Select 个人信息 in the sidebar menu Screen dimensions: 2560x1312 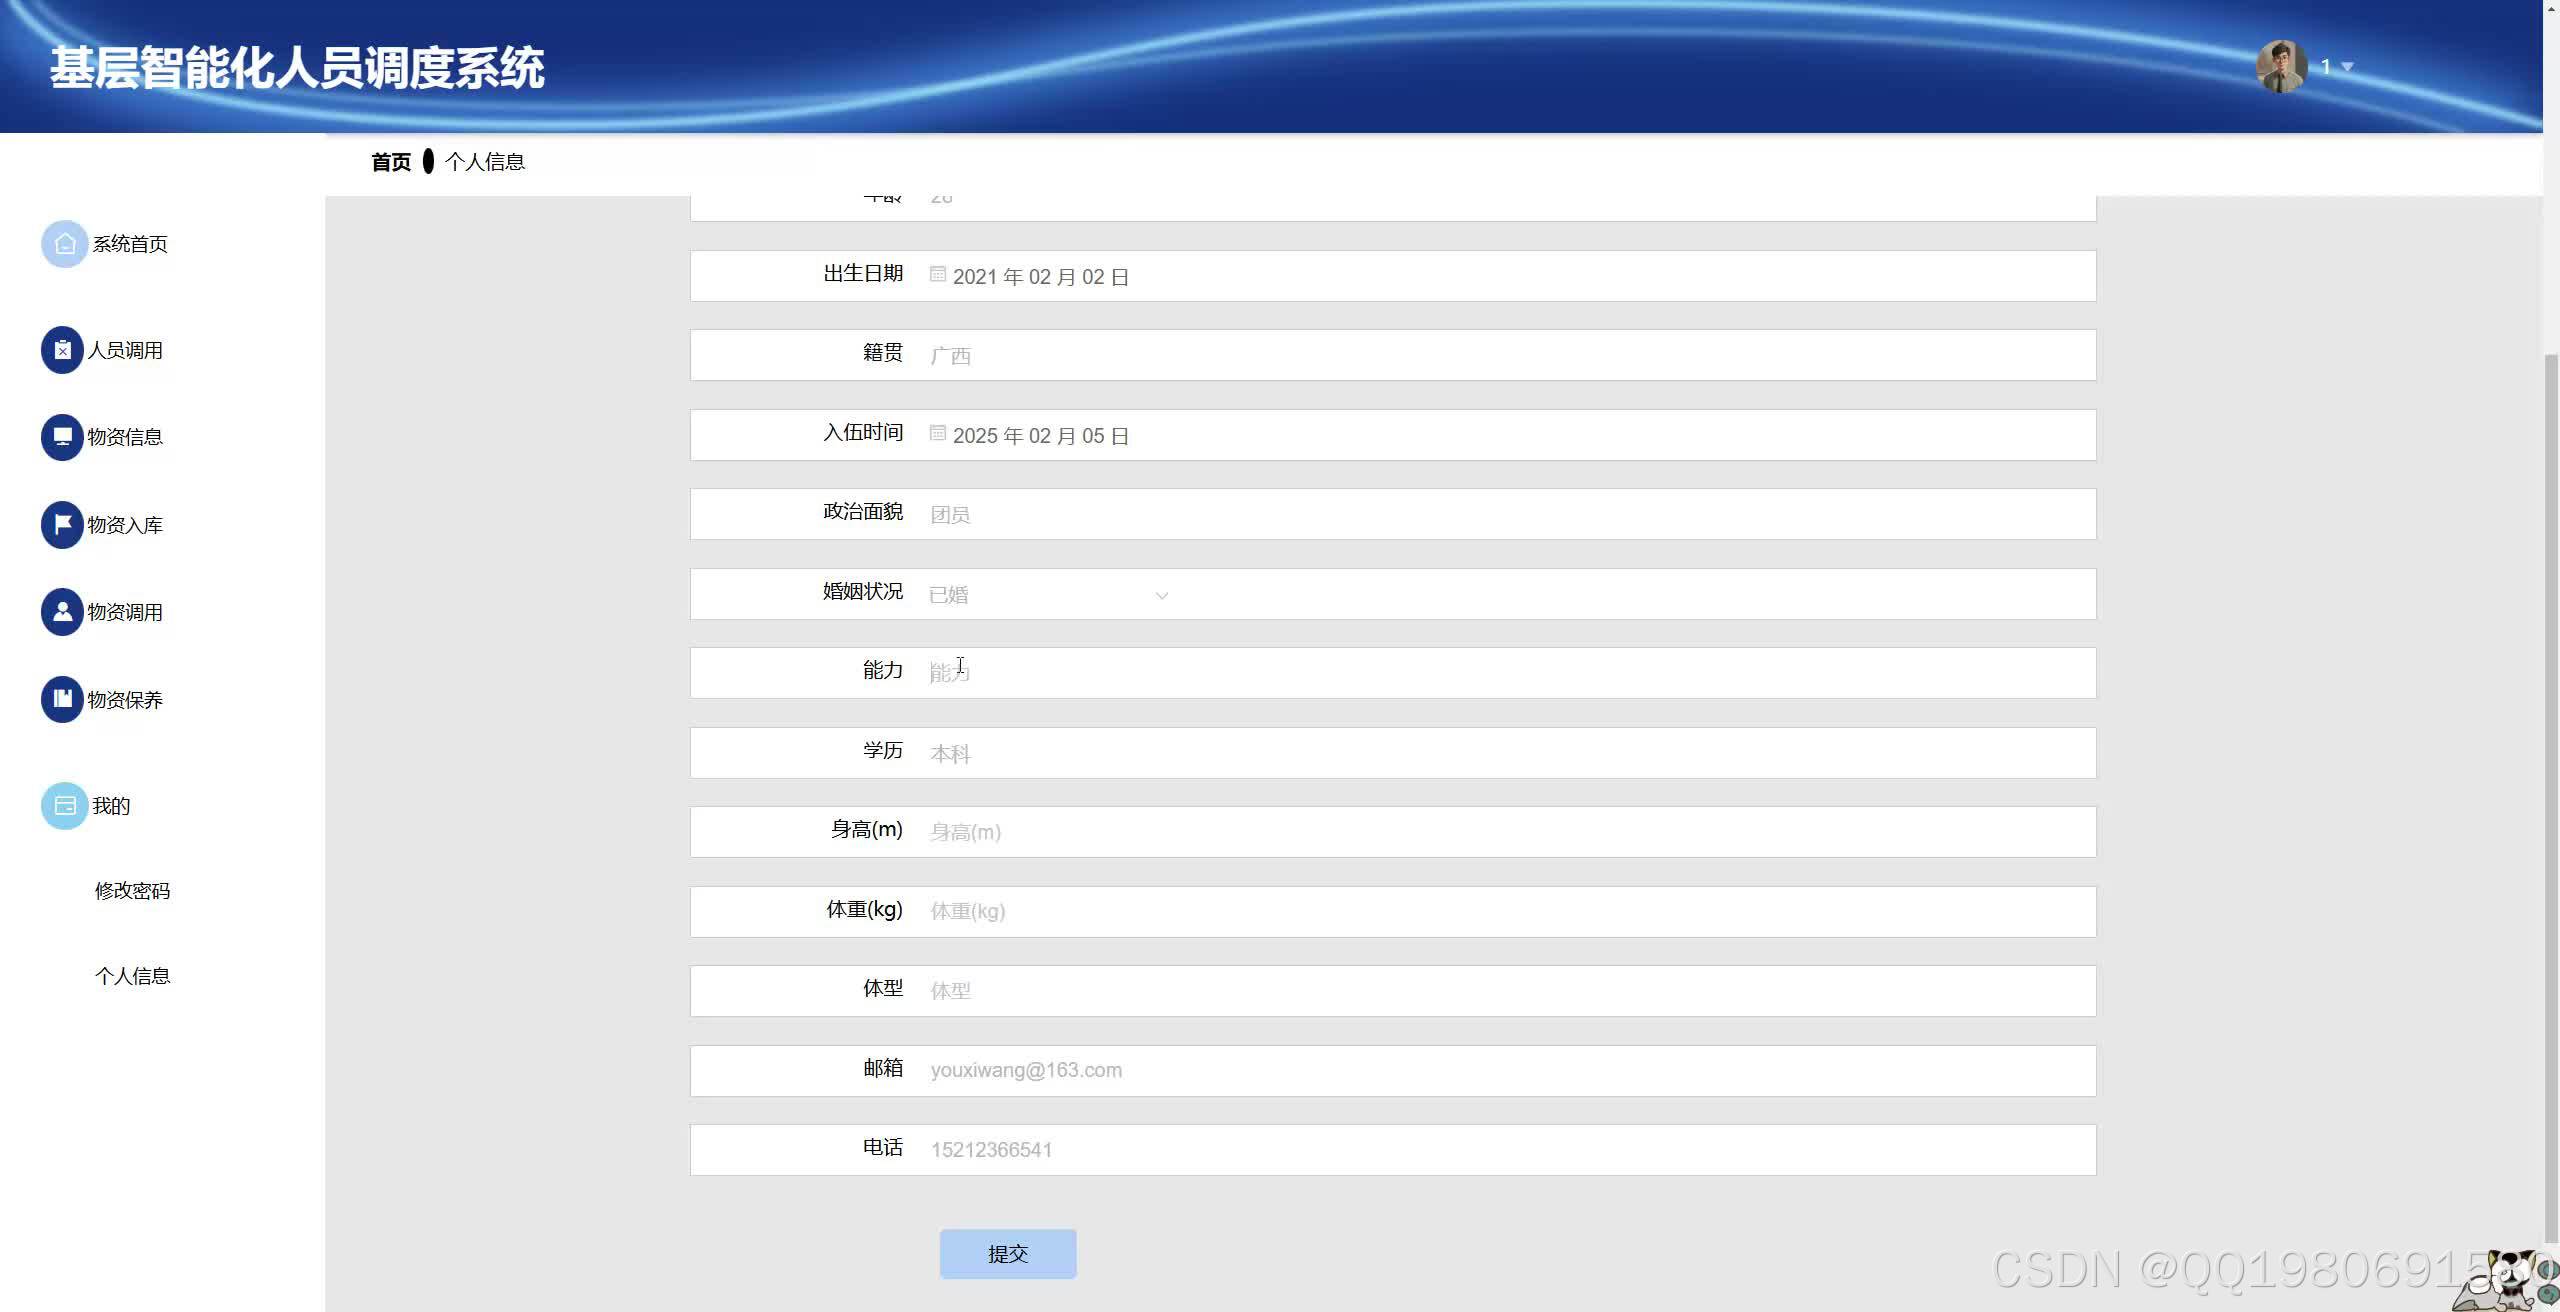pyautogui.click(x=133, y=975)
